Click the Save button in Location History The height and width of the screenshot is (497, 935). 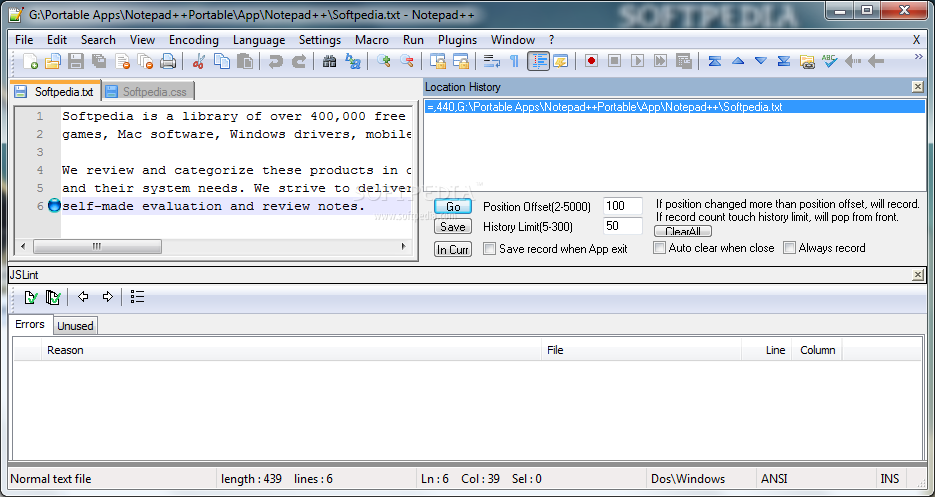[x=453, y=227]
